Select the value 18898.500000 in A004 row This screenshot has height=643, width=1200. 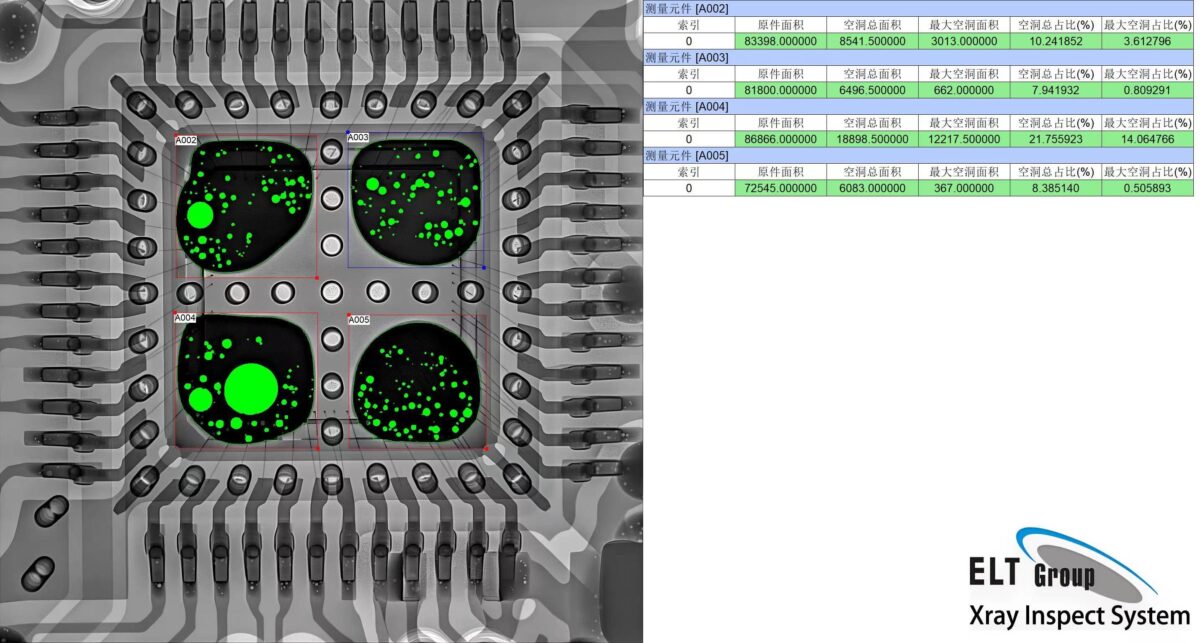pos(868,138)
